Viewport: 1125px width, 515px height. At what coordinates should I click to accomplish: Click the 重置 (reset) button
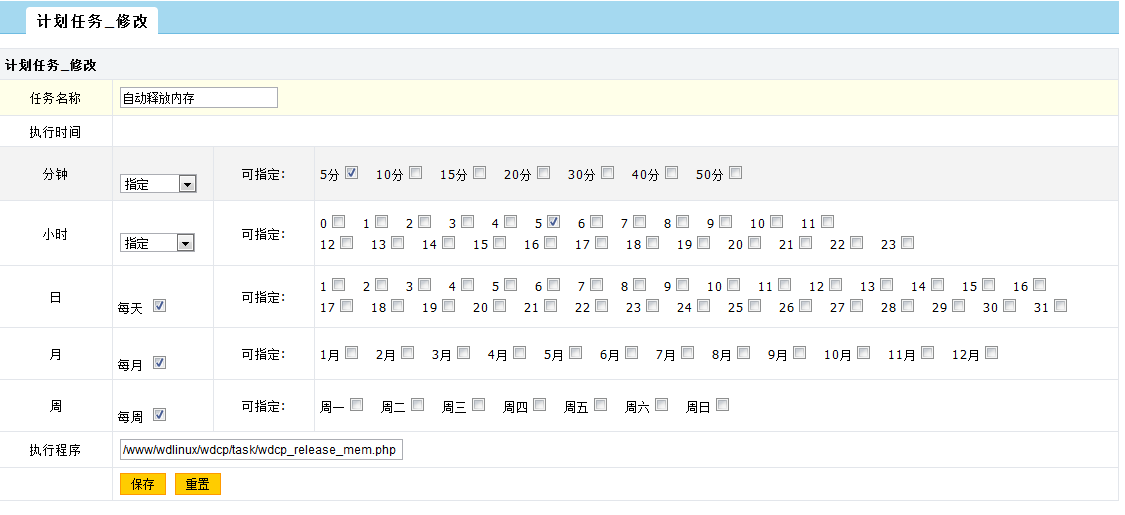pyautogui.click(x=197, y=484)
